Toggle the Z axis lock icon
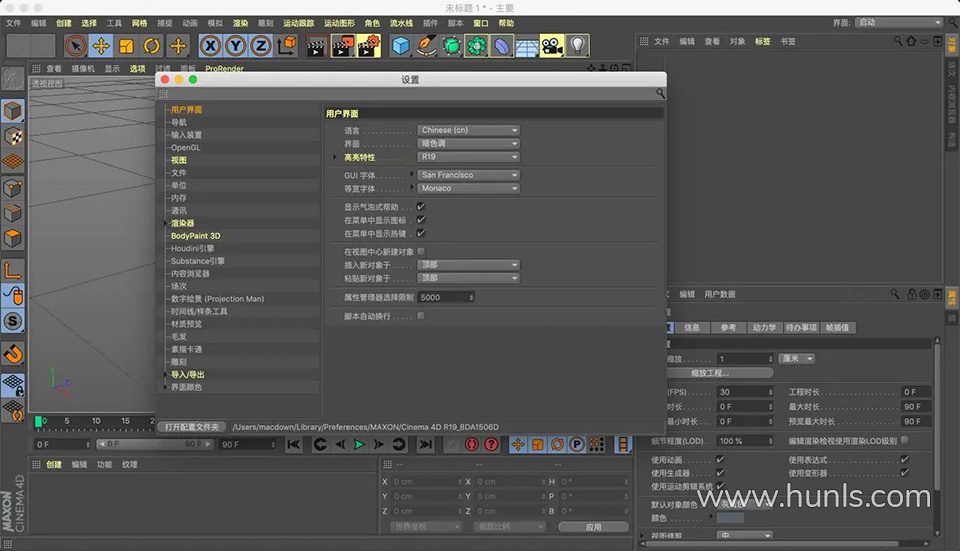This screenshot has height=551, width=960. click(261, 45)
